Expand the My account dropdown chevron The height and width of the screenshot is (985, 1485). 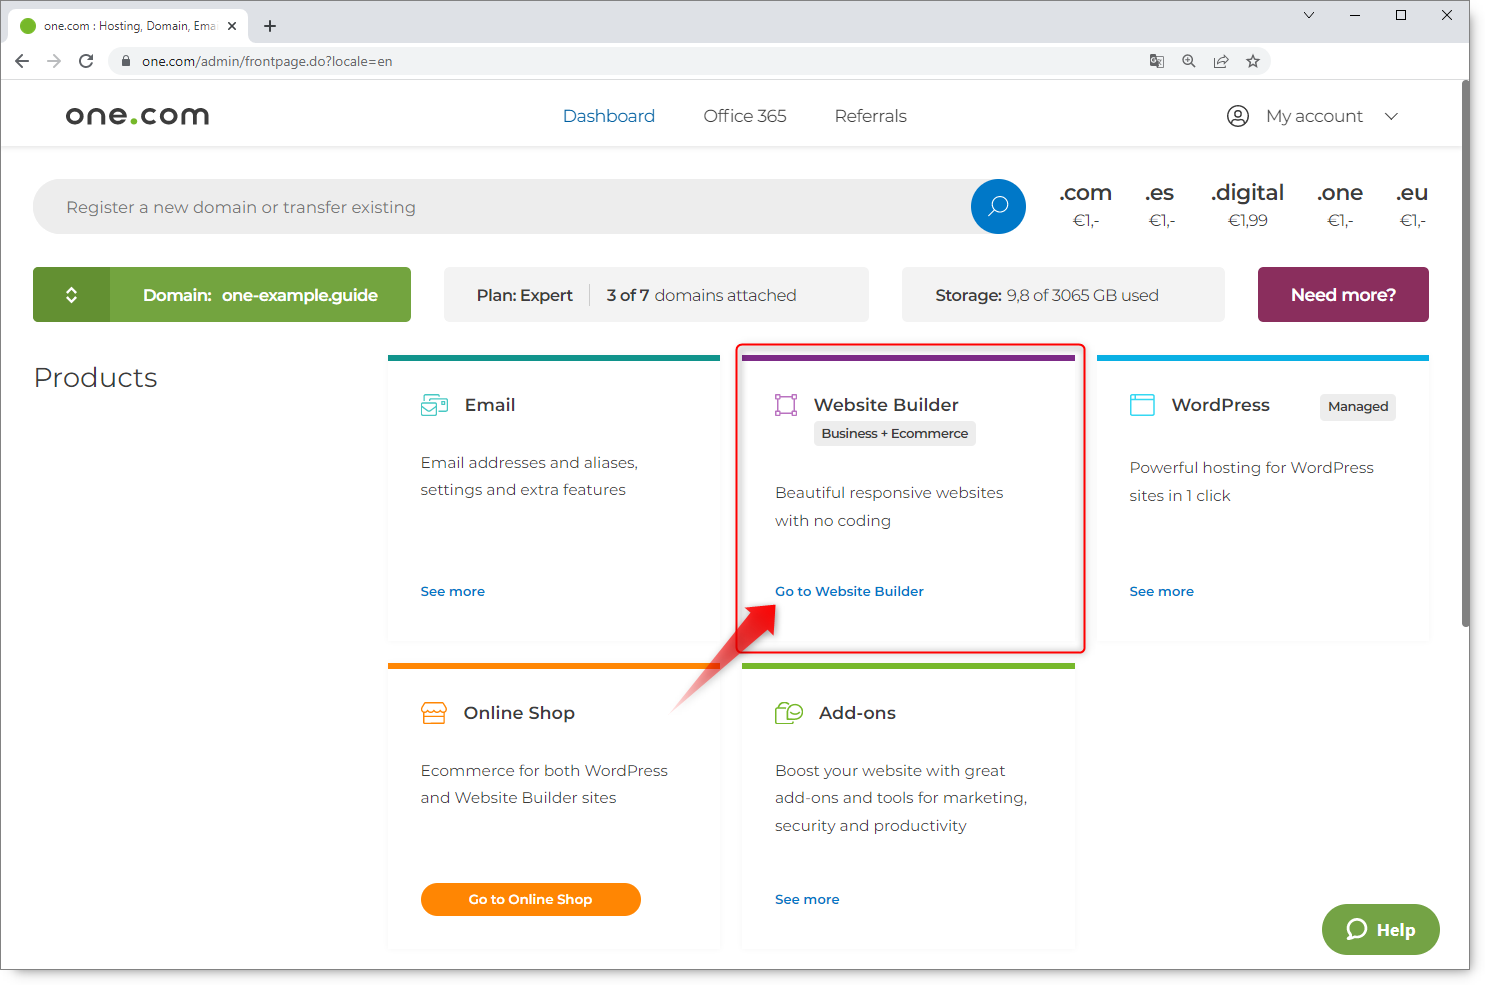click(1391, 116)
